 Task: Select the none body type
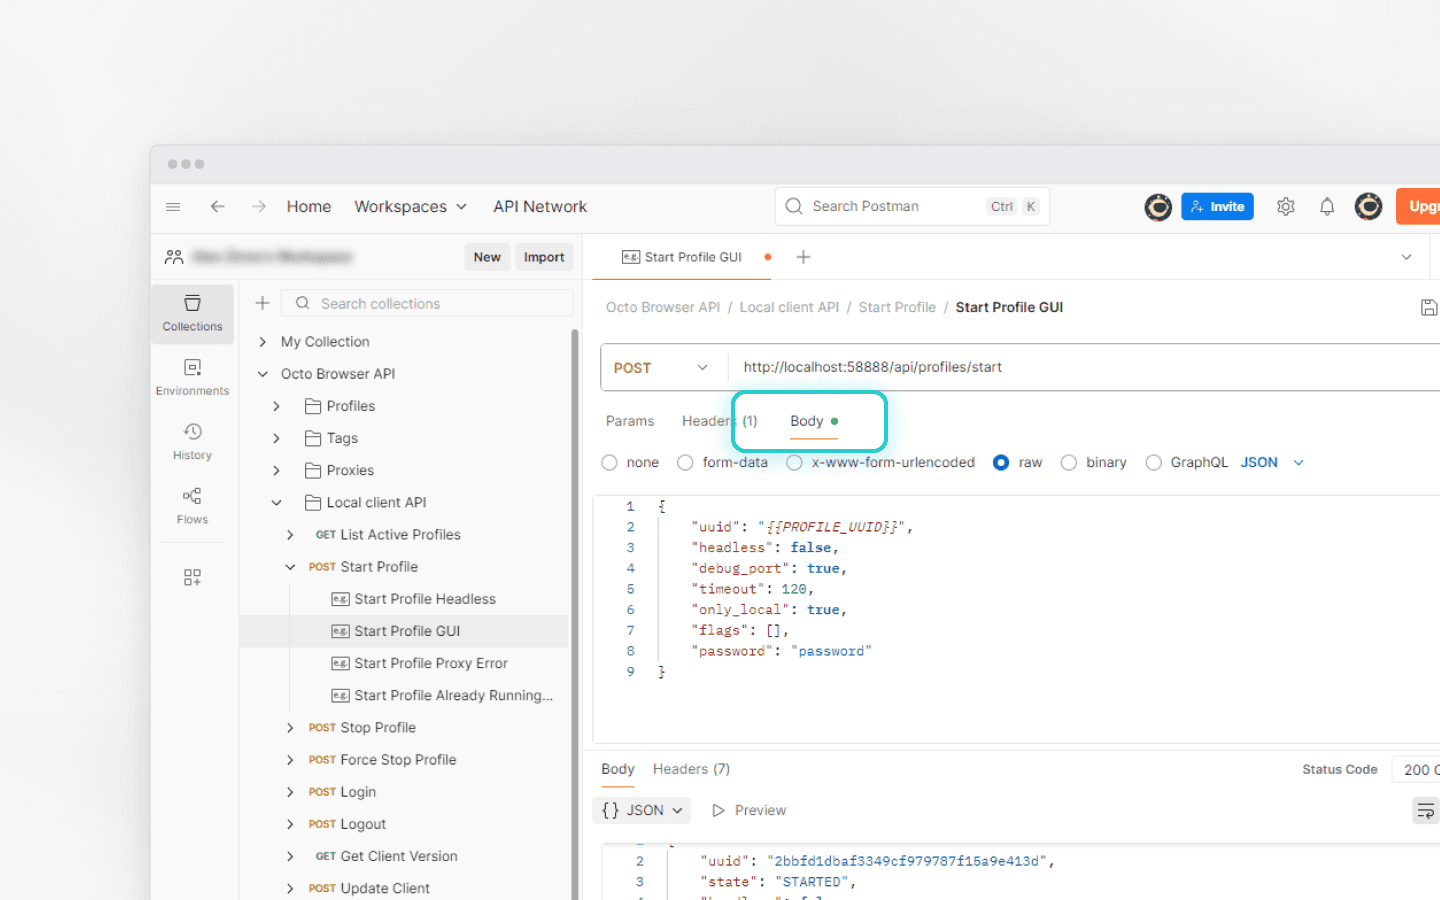pyautogui.click(x=609, y=463)
